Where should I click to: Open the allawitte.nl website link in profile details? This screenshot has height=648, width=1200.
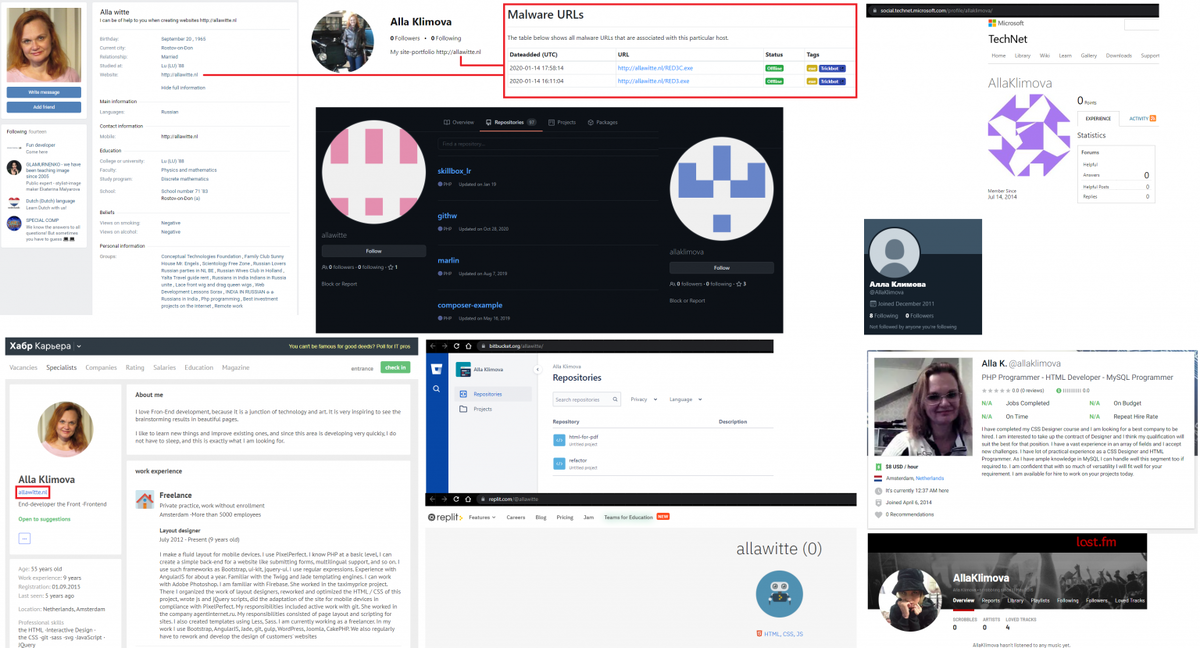(179, 74)
